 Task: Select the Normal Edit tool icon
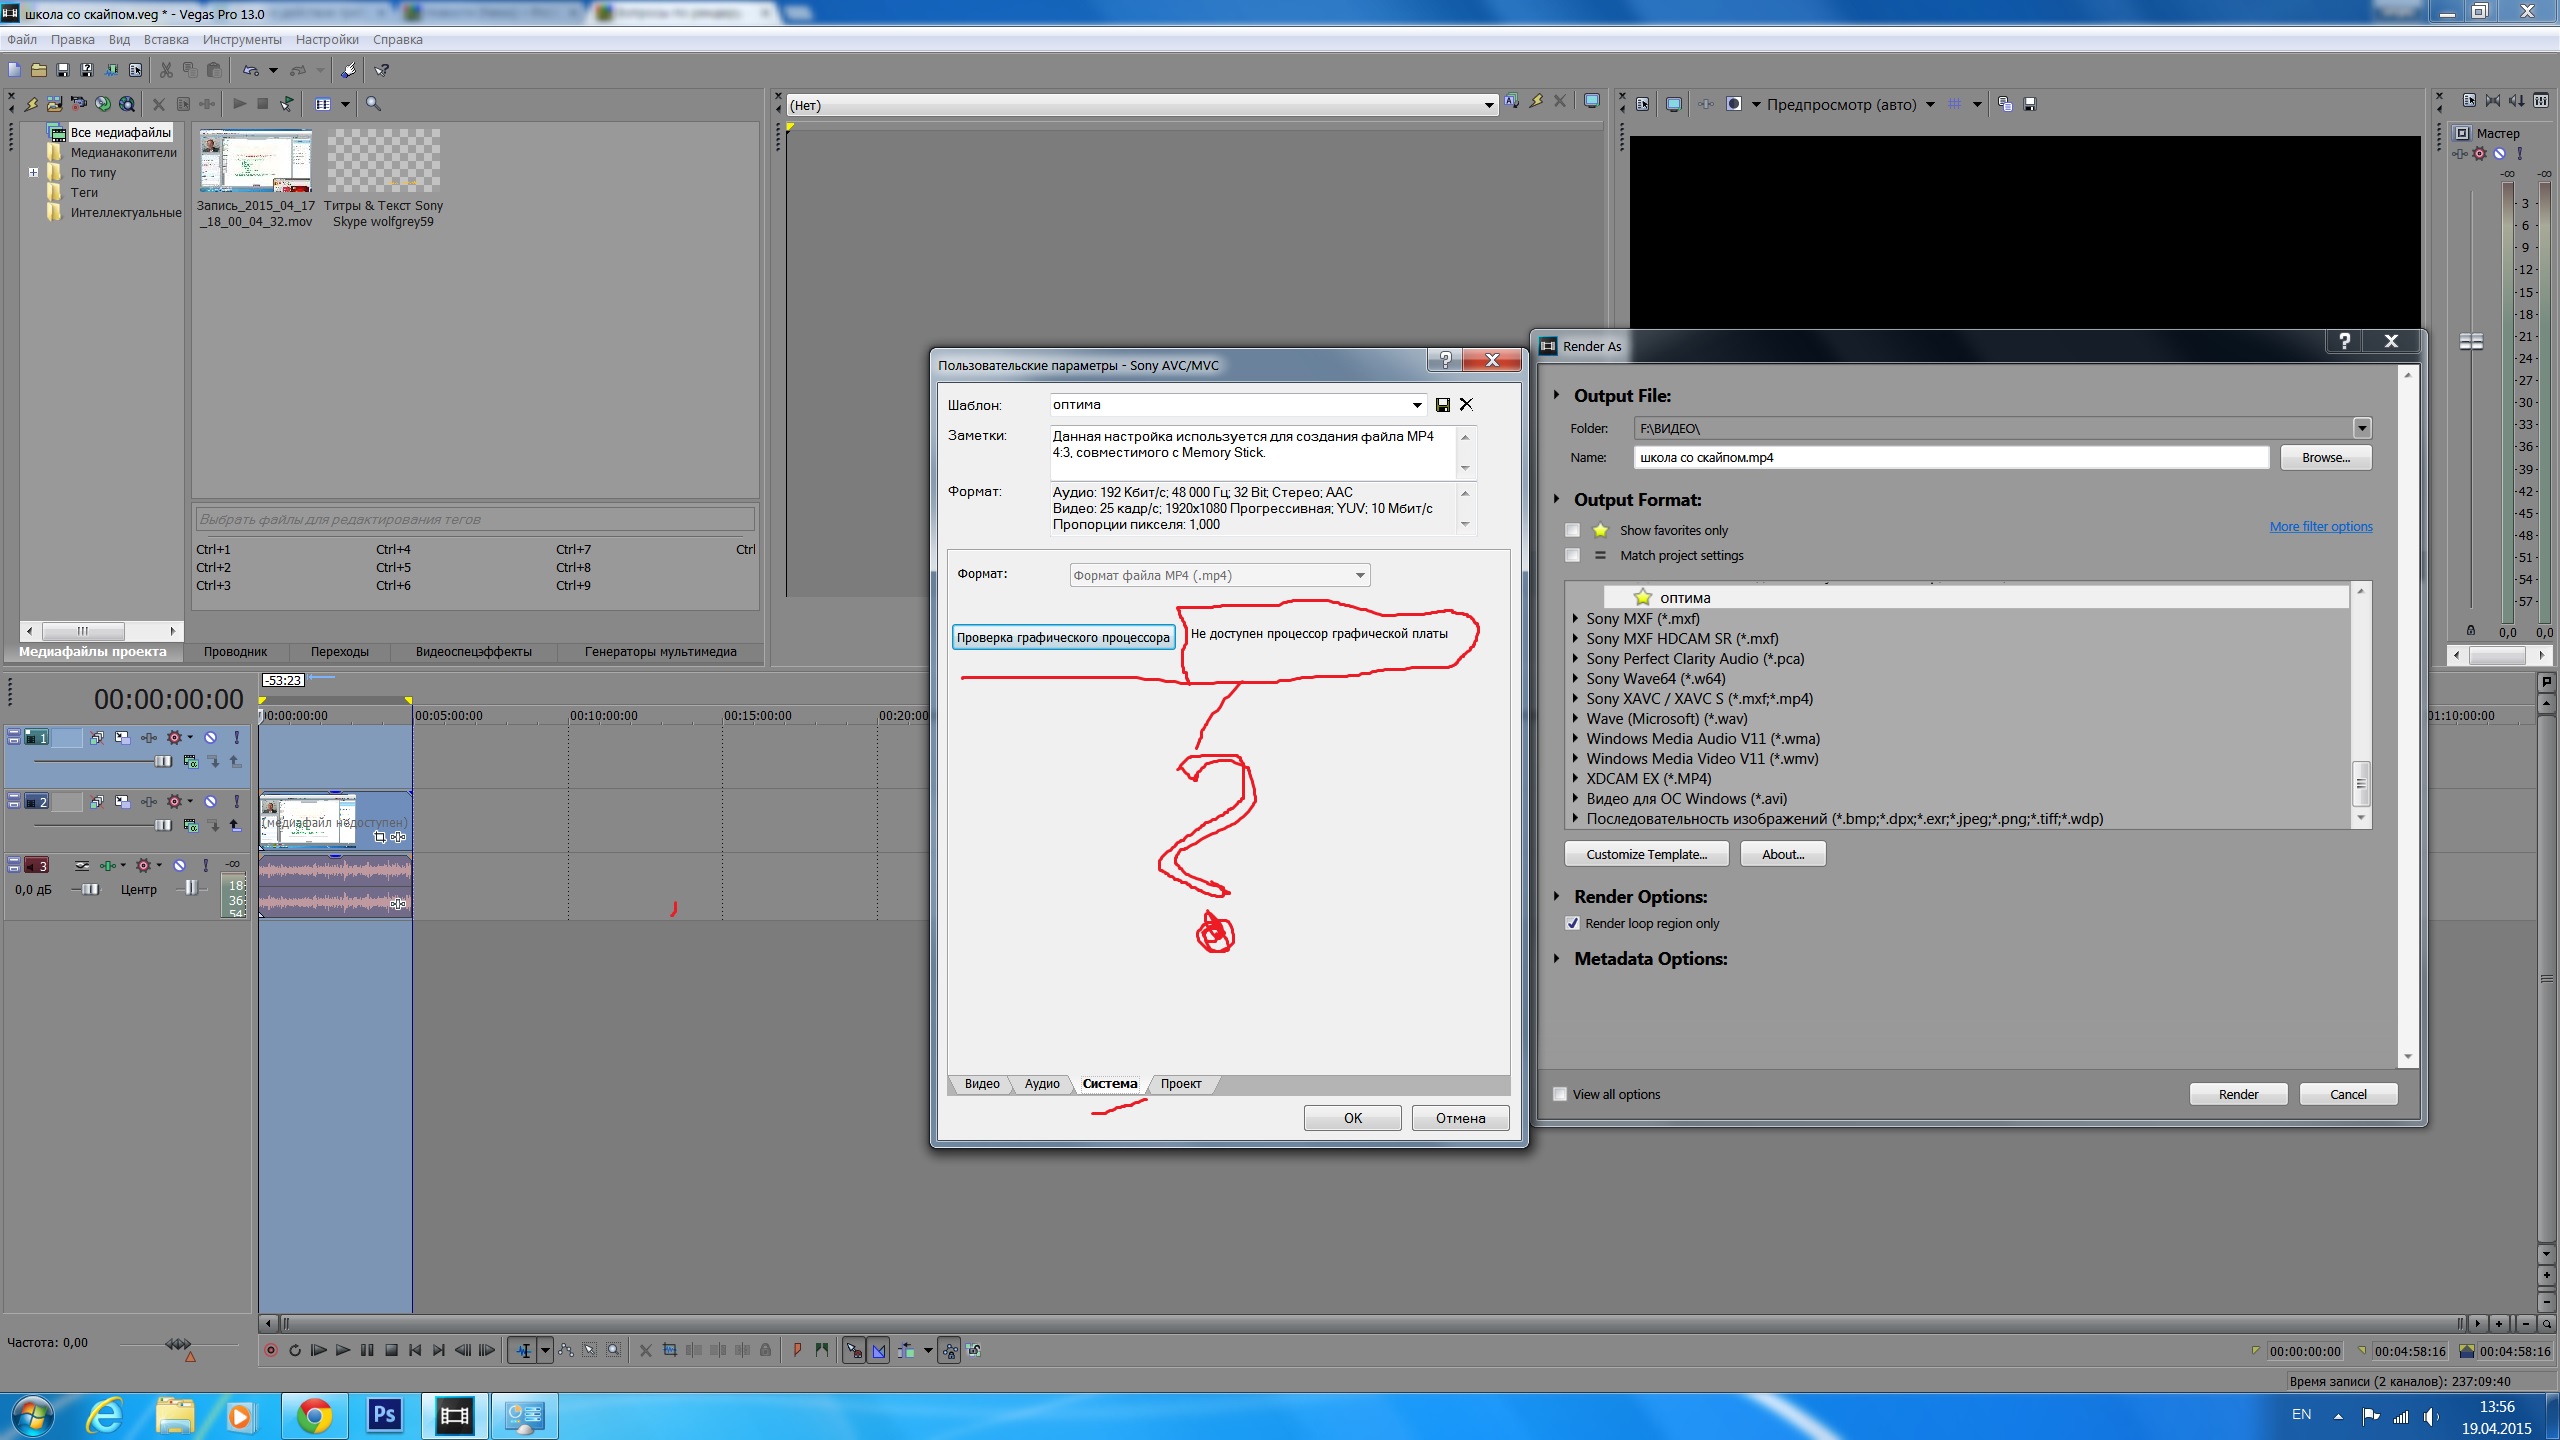click(524, 1350)
